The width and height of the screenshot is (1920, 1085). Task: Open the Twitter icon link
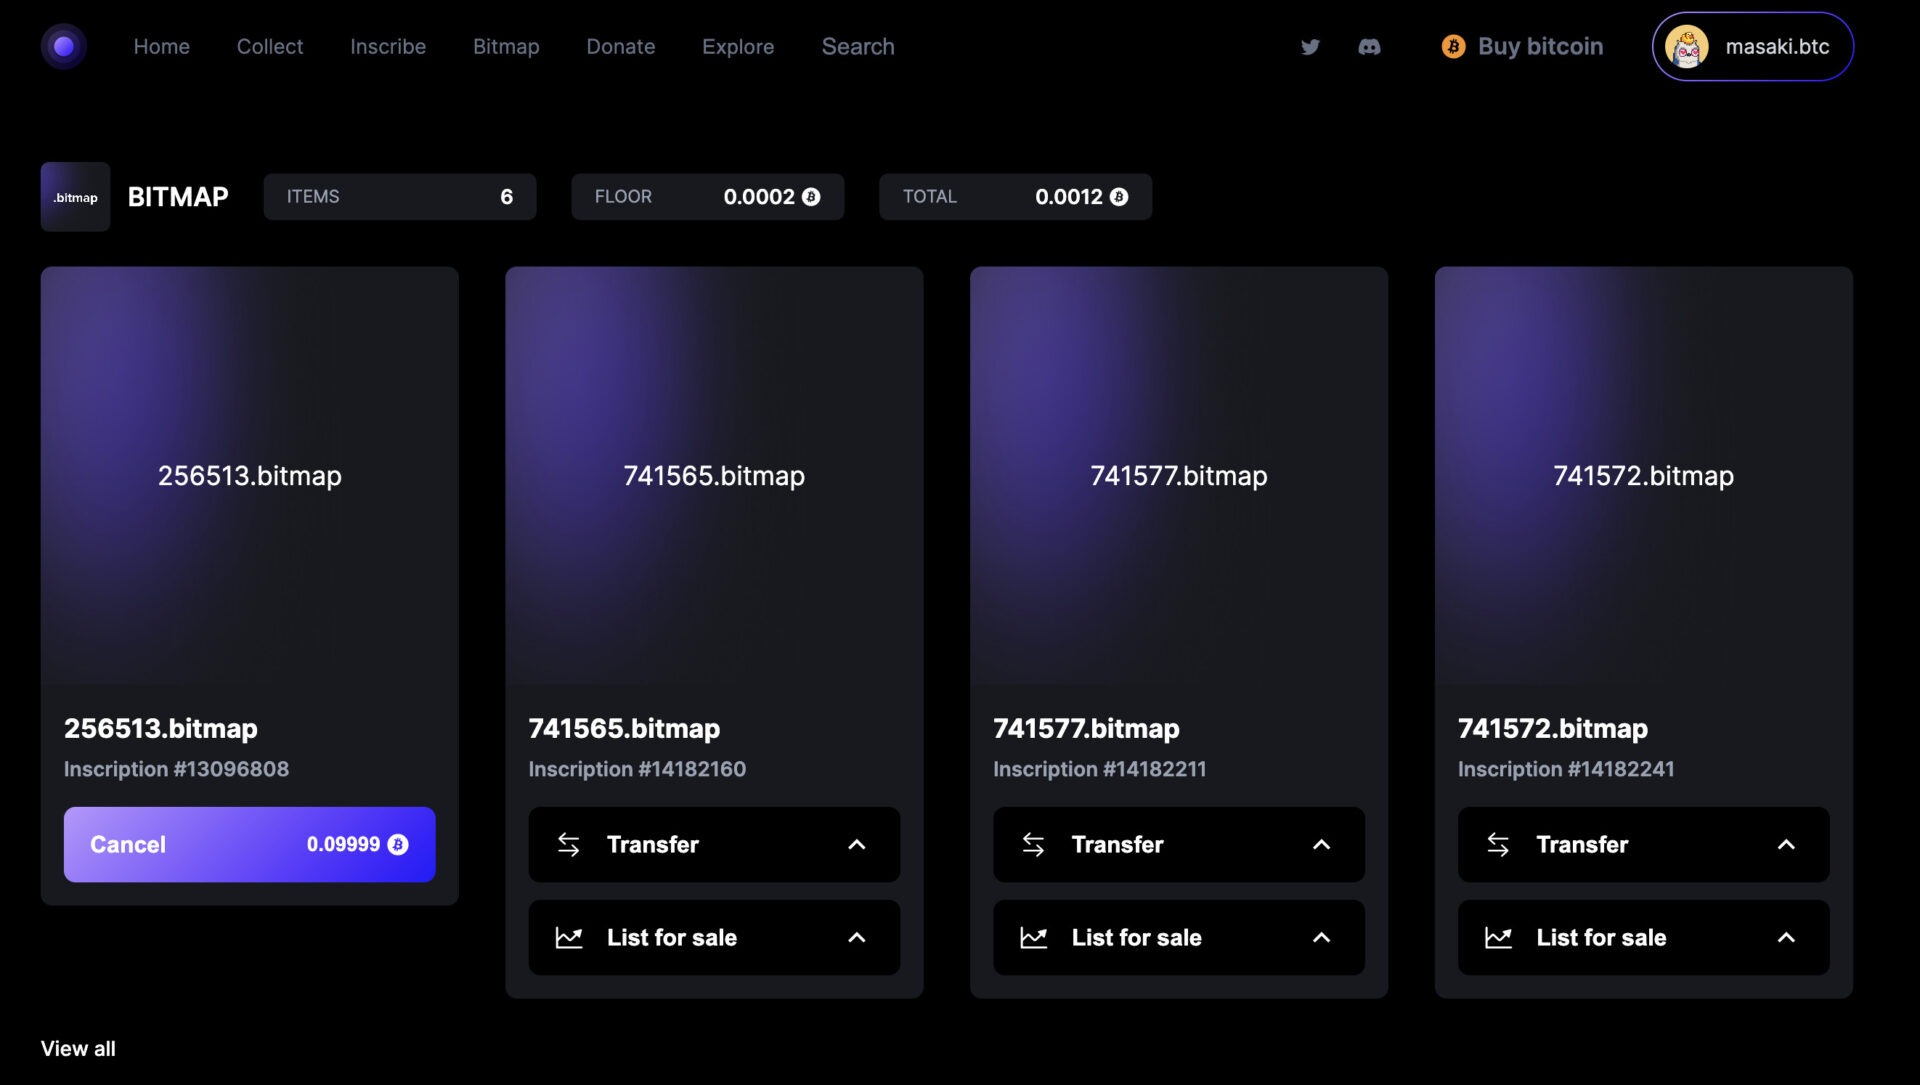tap(1310, 46)
